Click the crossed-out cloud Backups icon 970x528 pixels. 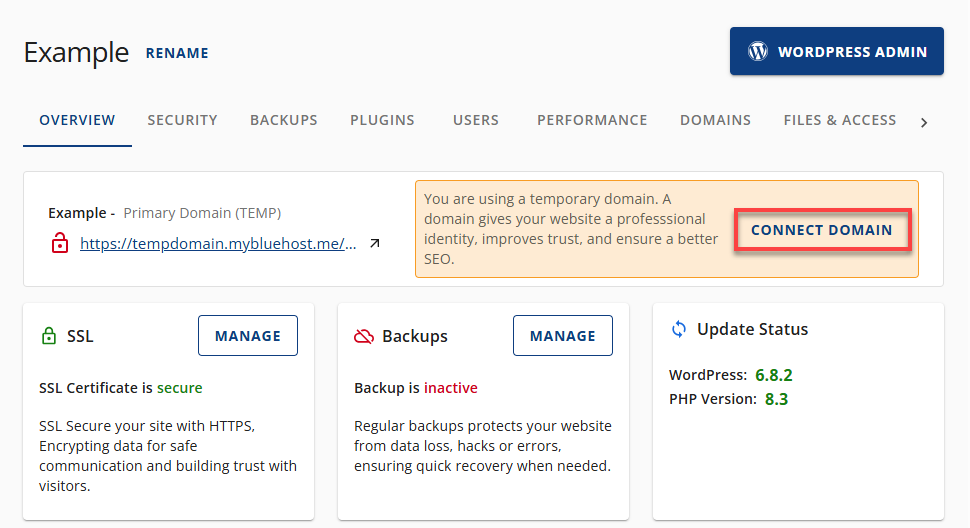pyautogui.click(x=364, y=337)
